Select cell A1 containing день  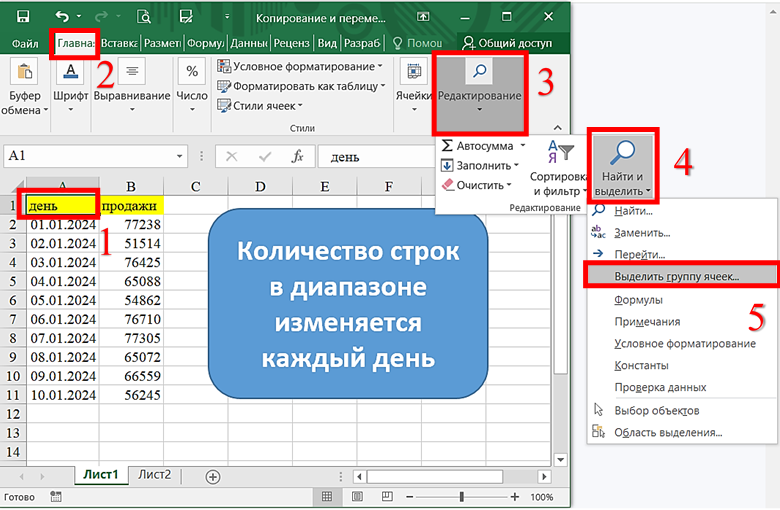pyautogui.click(x=63, y=205)
